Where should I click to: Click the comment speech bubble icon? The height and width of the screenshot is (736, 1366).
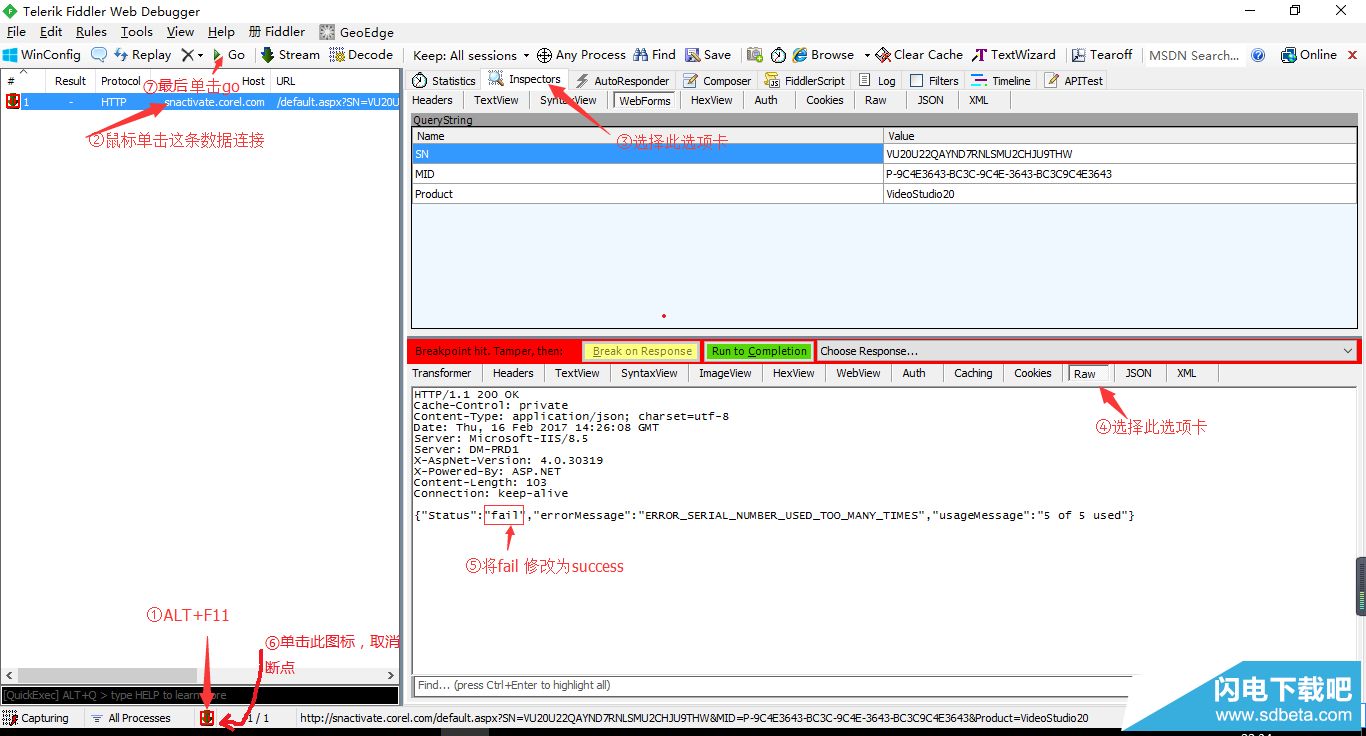(99, 55)
